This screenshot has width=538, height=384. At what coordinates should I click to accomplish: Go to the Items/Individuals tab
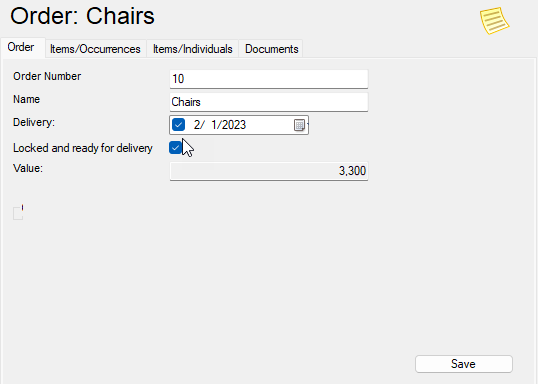click(x=192, y=49)
